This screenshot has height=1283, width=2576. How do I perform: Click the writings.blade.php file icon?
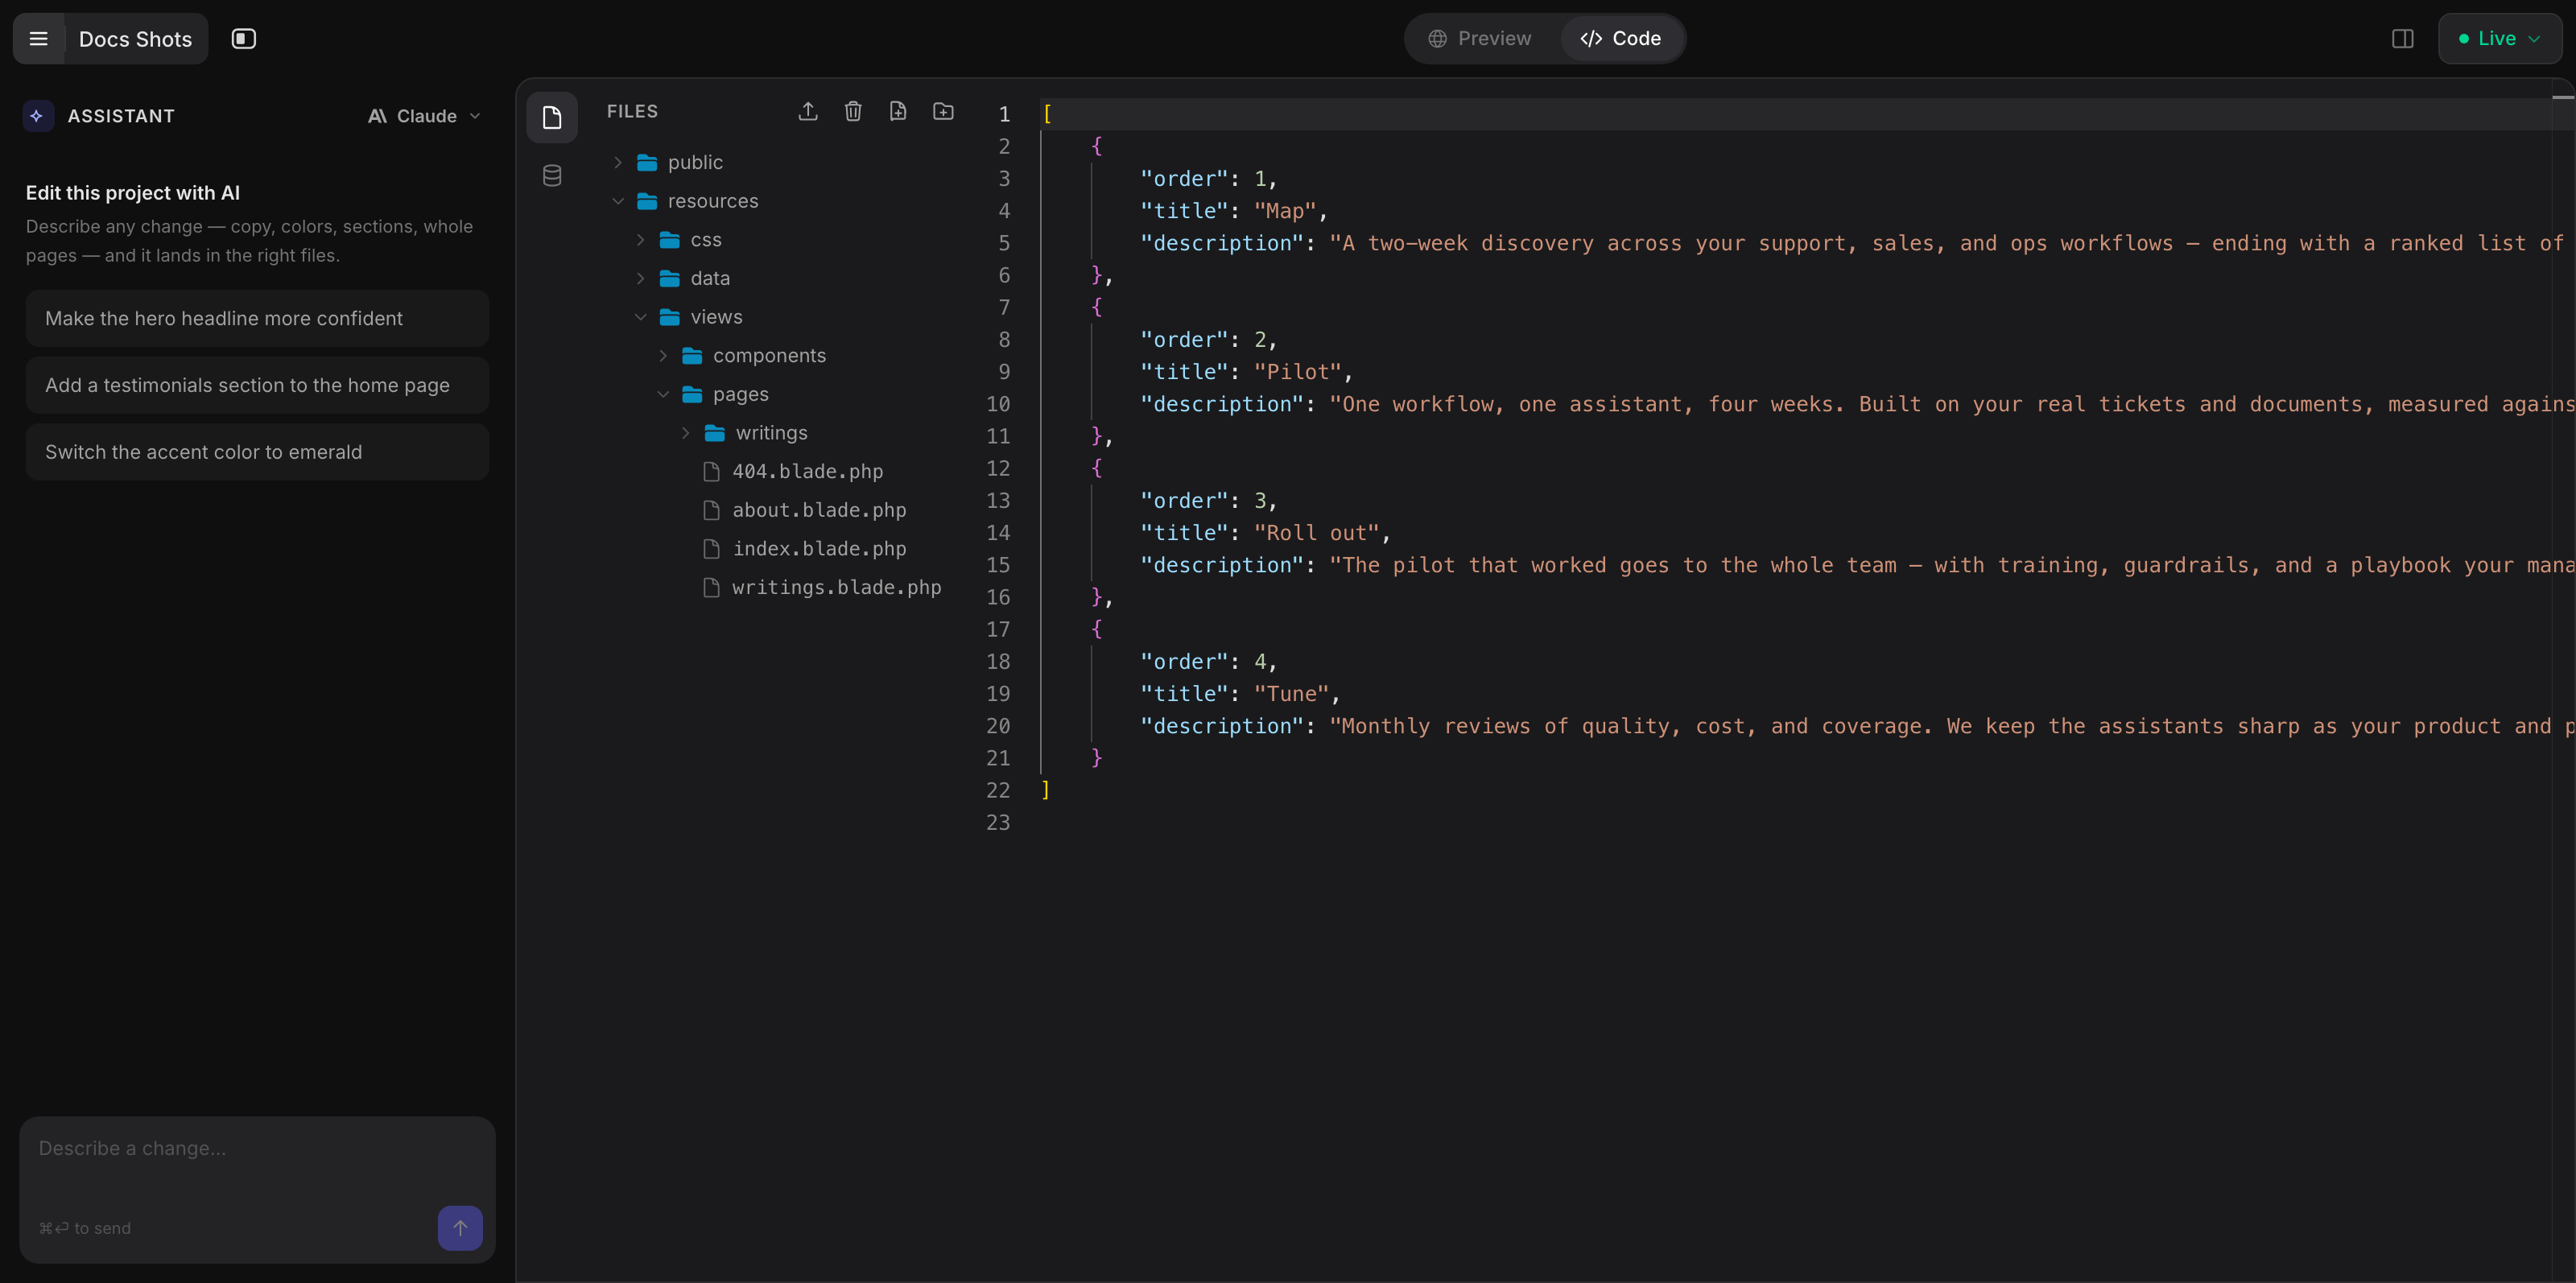(x=712, y=588)
